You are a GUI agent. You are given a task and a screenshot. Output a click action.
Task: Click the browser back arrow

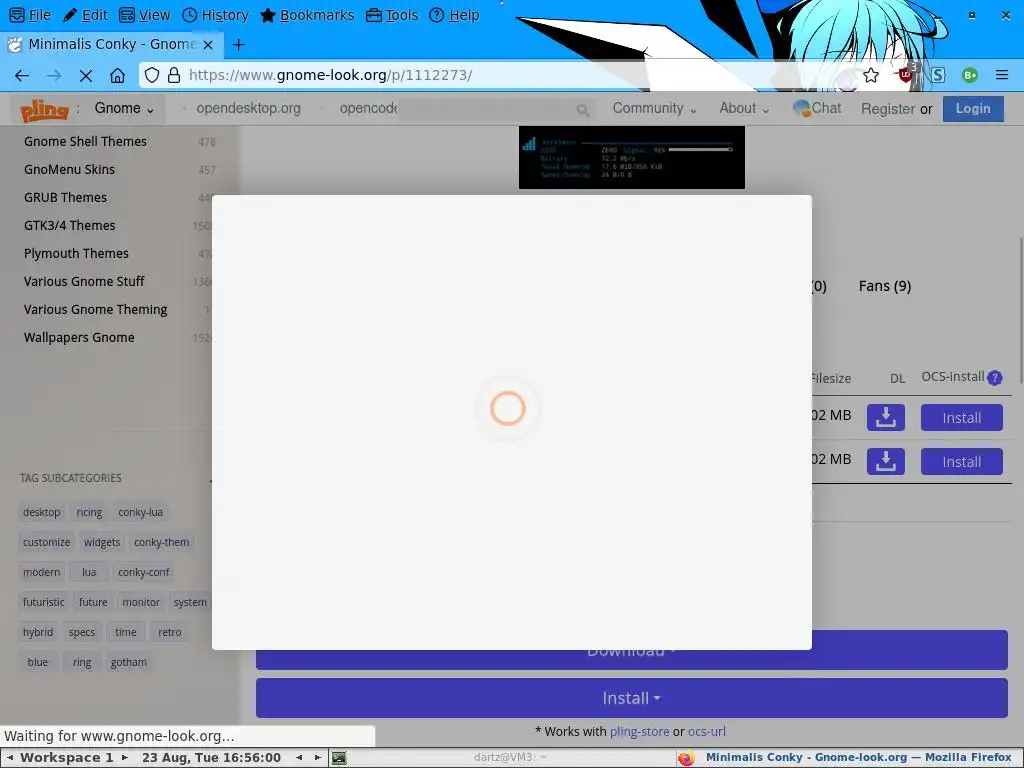[22, 76]
